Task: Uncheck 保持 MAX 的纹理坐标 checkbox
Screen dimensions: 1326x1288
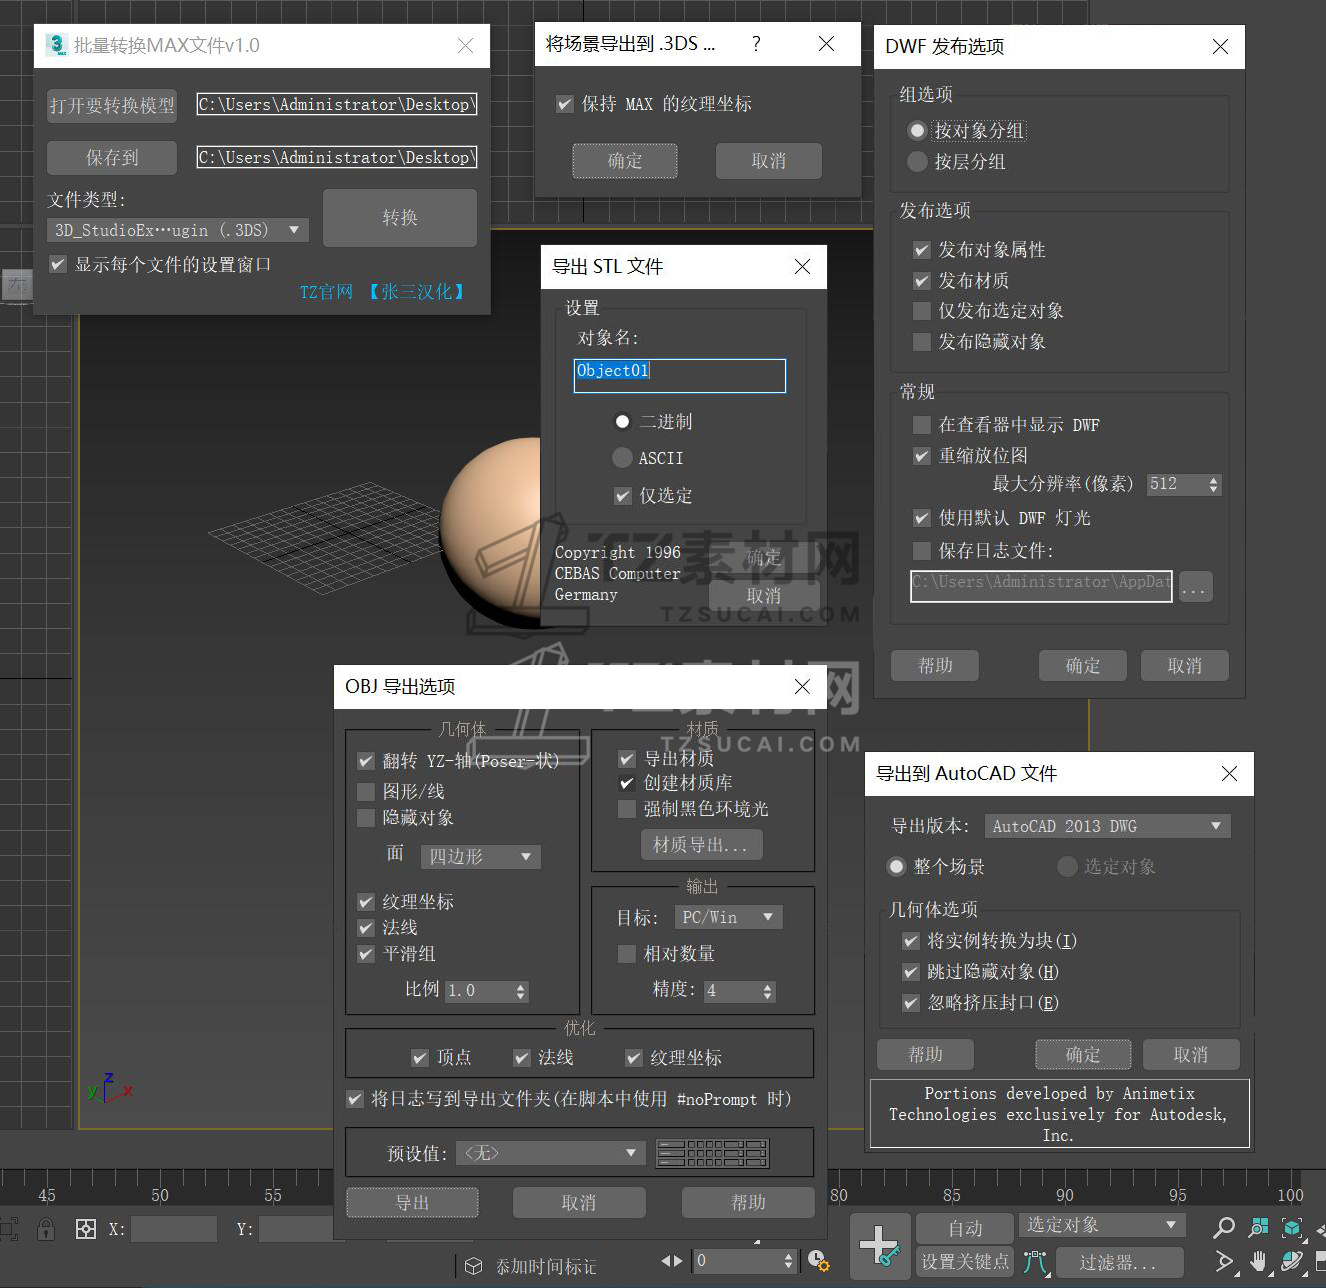Action: [565, 104]
